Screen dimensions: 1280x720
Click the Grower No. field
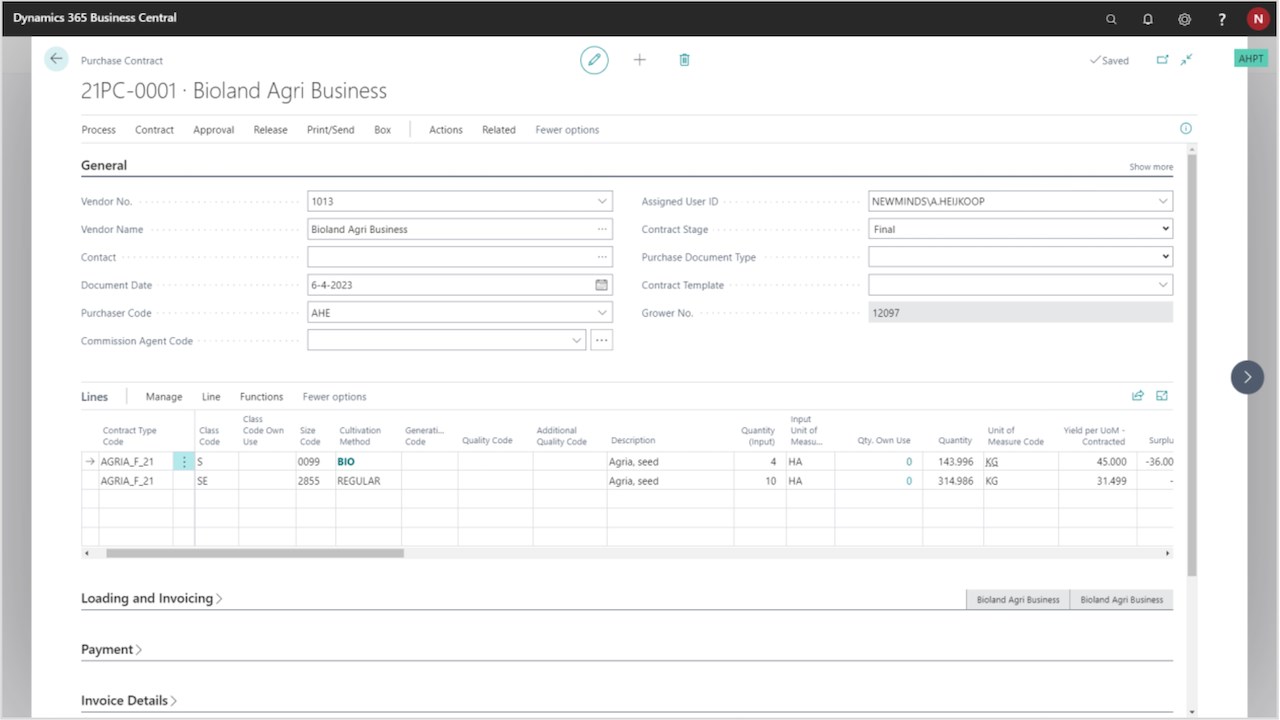coord(1020,313)
